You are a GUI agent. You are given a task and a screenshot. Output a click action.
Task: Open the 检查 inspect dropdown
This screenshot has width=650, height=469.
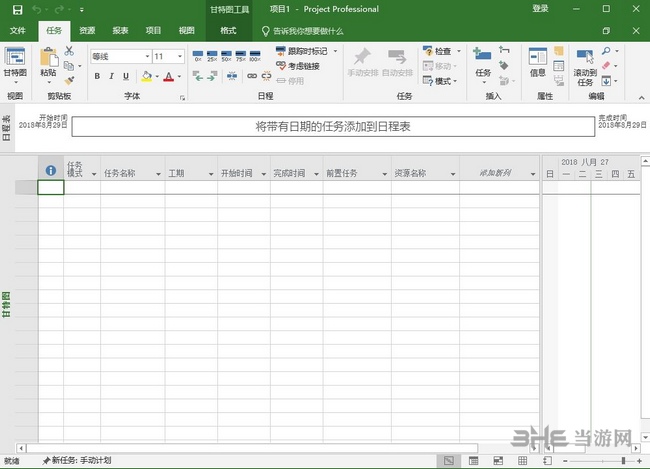click(459, 51)
